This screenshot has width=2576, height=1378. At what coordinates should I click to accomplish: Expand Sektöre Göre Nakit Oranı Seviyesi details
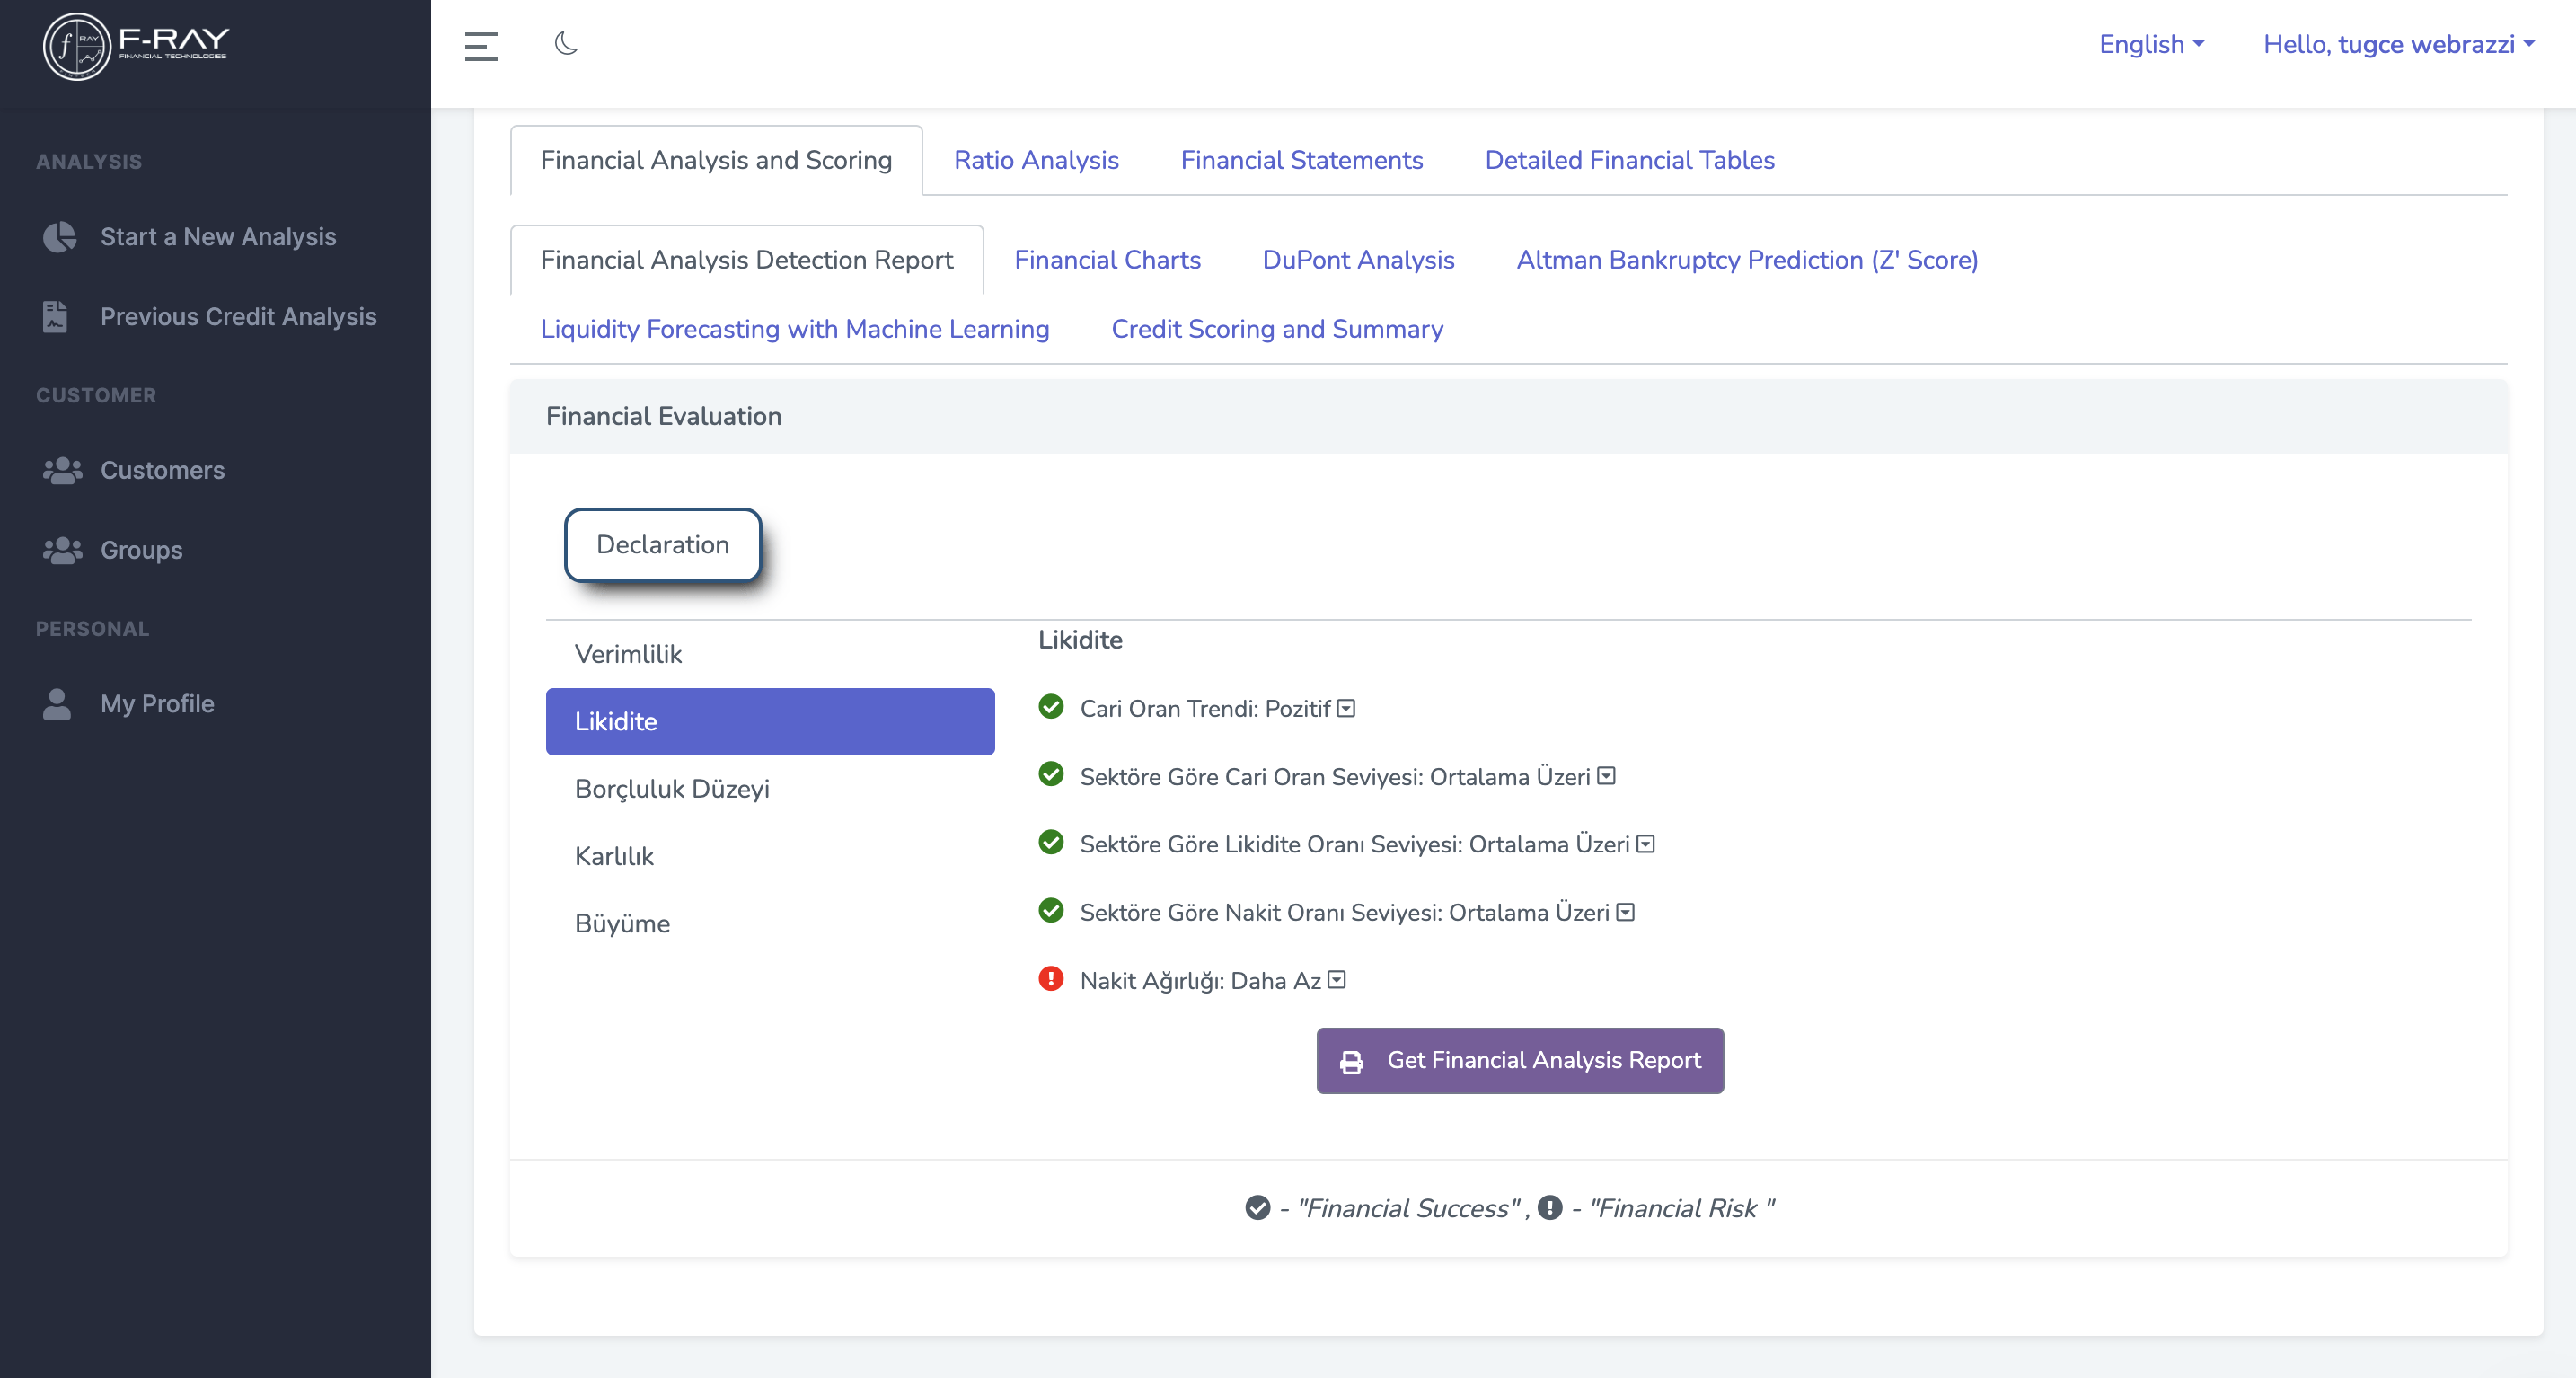1626,912
